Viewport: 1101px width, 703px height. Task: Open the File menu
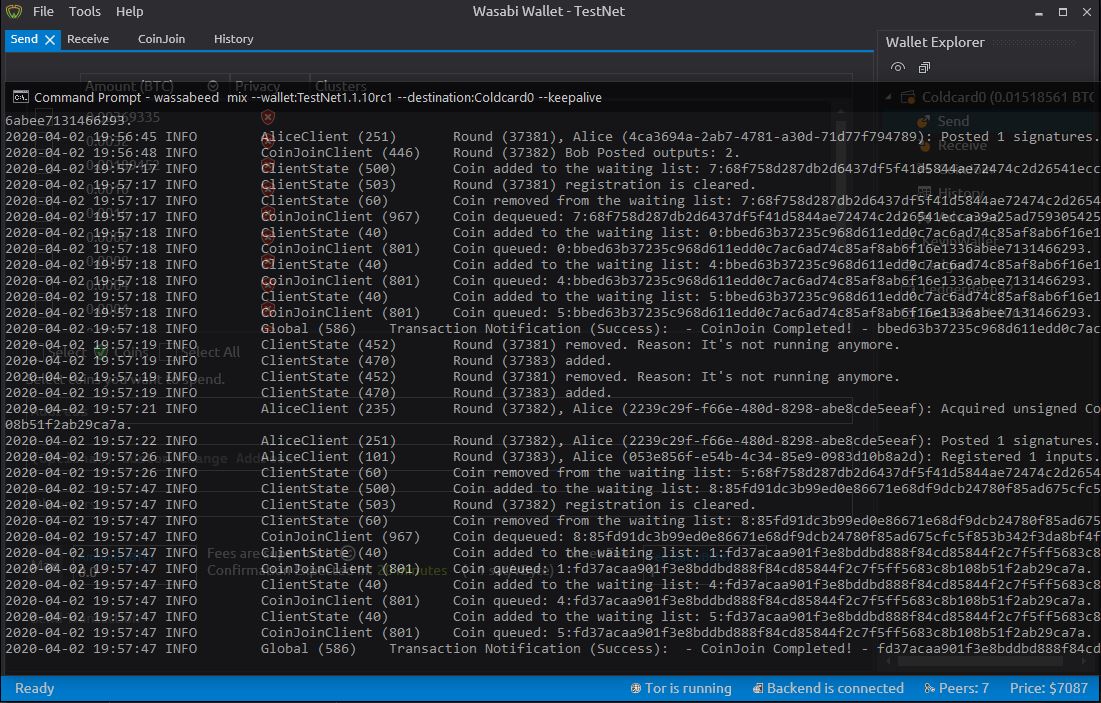click(x=43, y=11)
